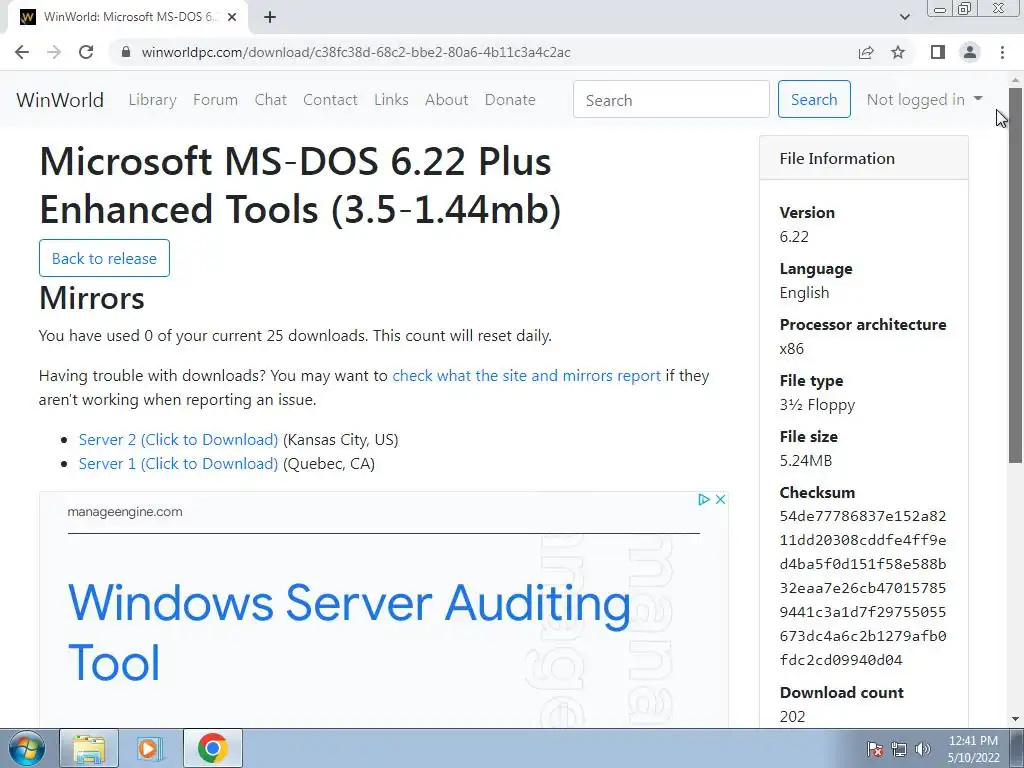Open the Forum nav item
The image size is (1024, 768).
tap(216, 100)
